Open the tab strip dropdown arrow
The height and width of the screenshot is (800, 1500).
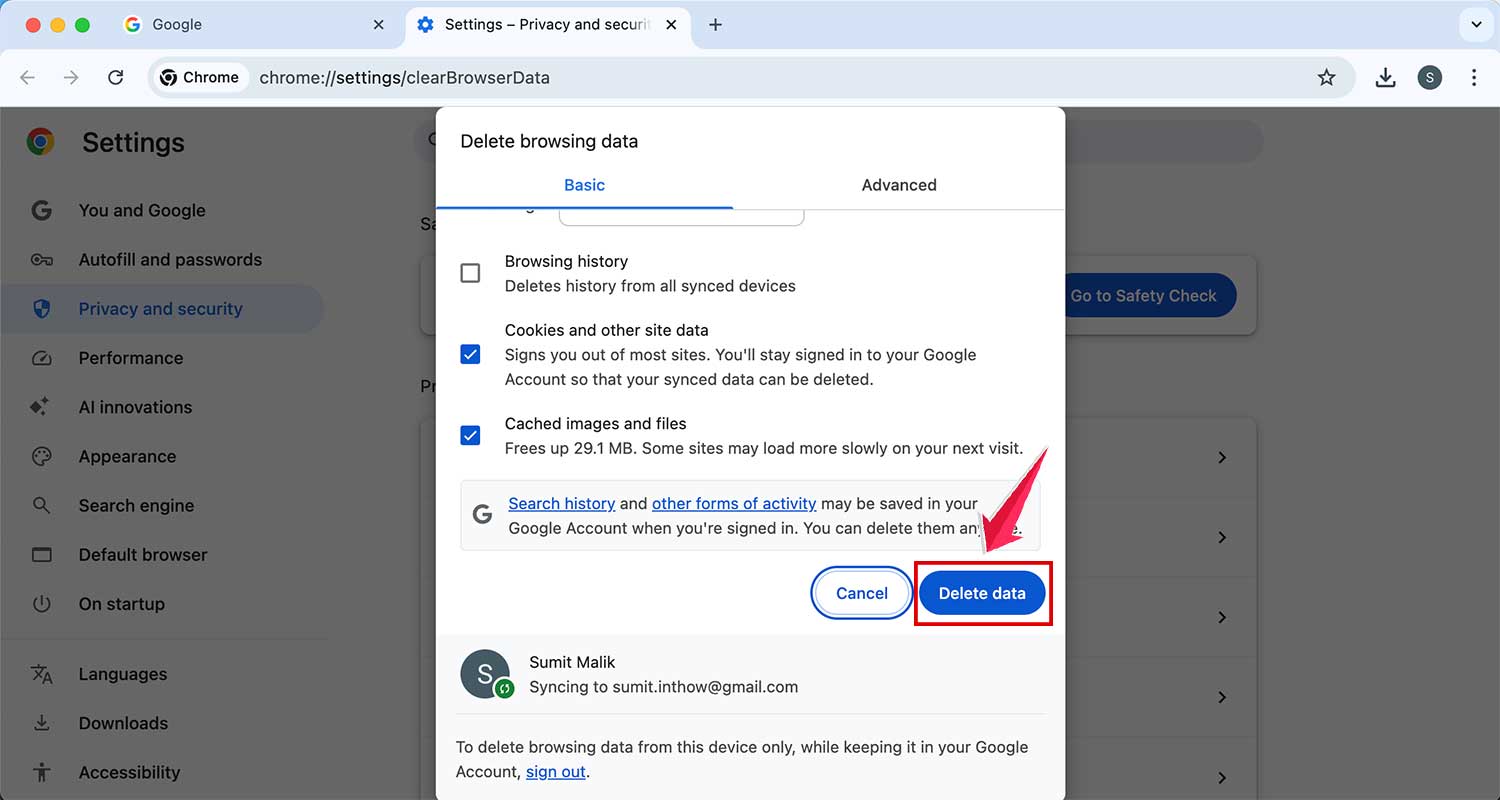click(x=1476, y=24)
